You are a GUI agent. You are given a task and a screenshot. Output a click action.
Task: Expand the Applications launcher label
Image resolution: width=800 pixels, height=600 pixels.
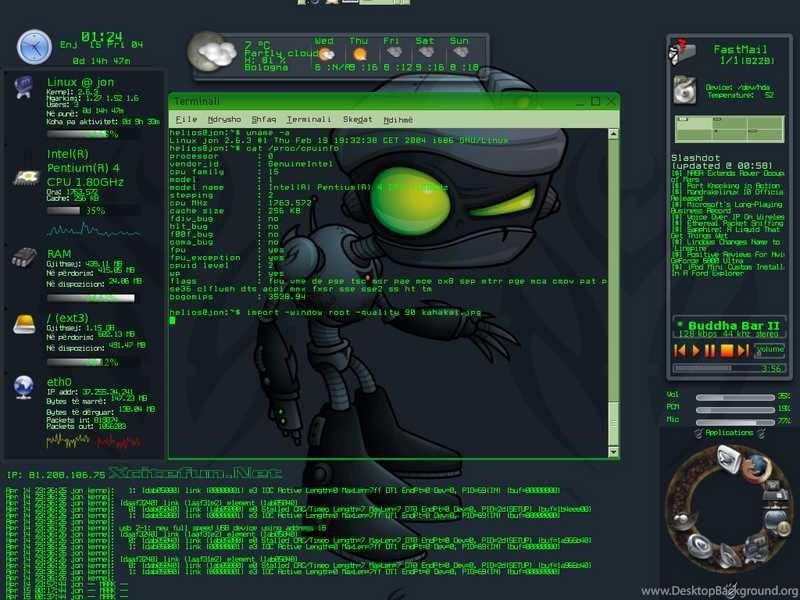(x=728, y=433)
